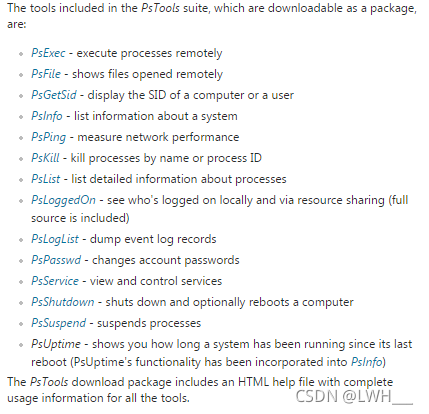The image size is (429, 414).
Task: Open the PsList link
Action: coord(46,179)
